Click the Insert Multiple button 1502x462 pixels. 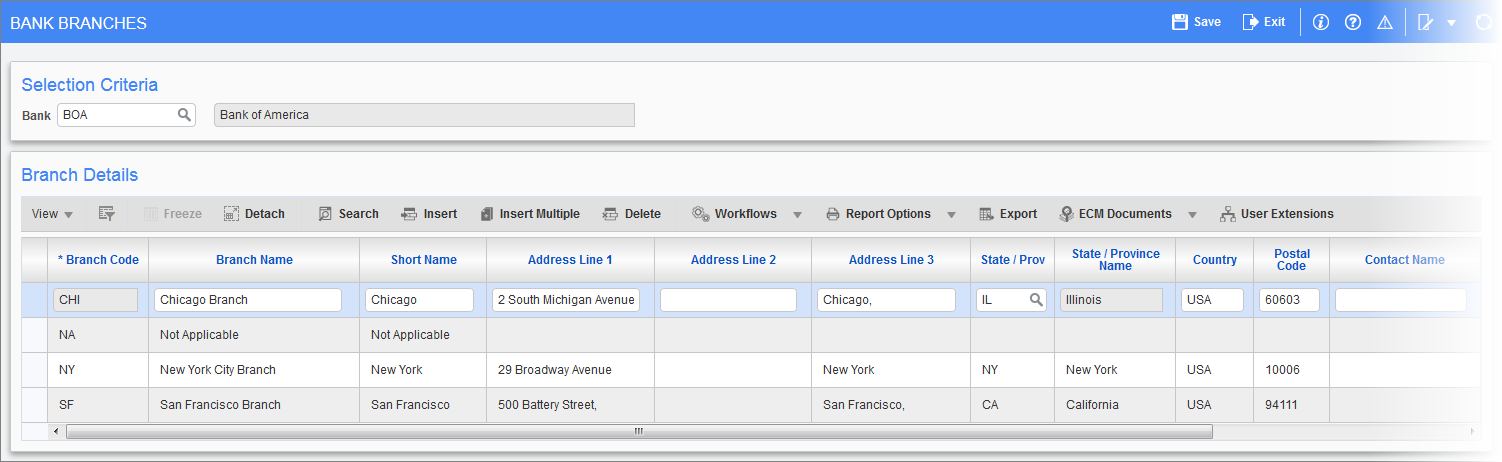(529, 214)
